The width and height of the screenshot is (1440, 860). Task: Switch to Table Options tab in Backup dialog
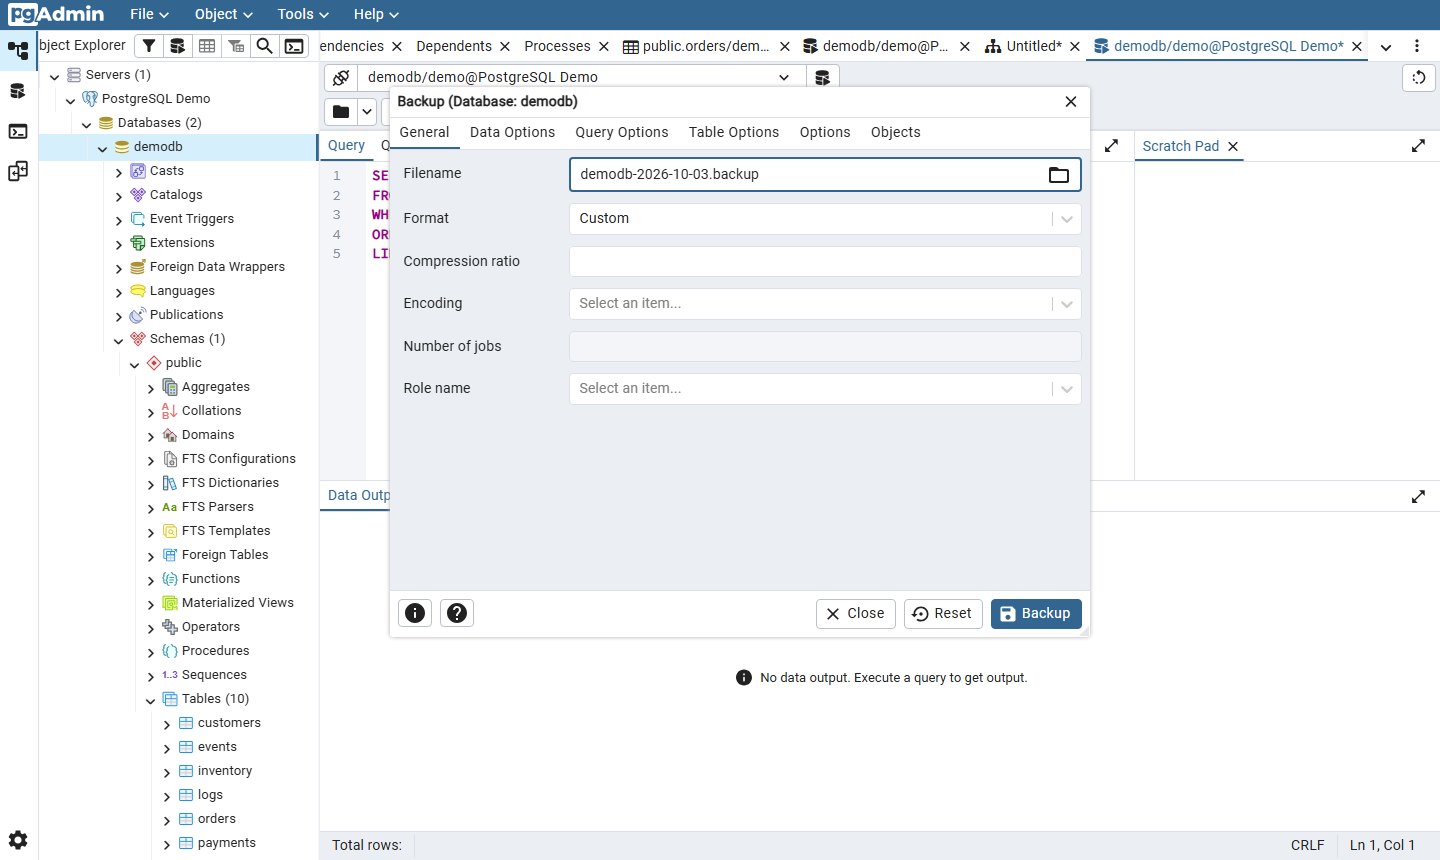tap(734, 132)
